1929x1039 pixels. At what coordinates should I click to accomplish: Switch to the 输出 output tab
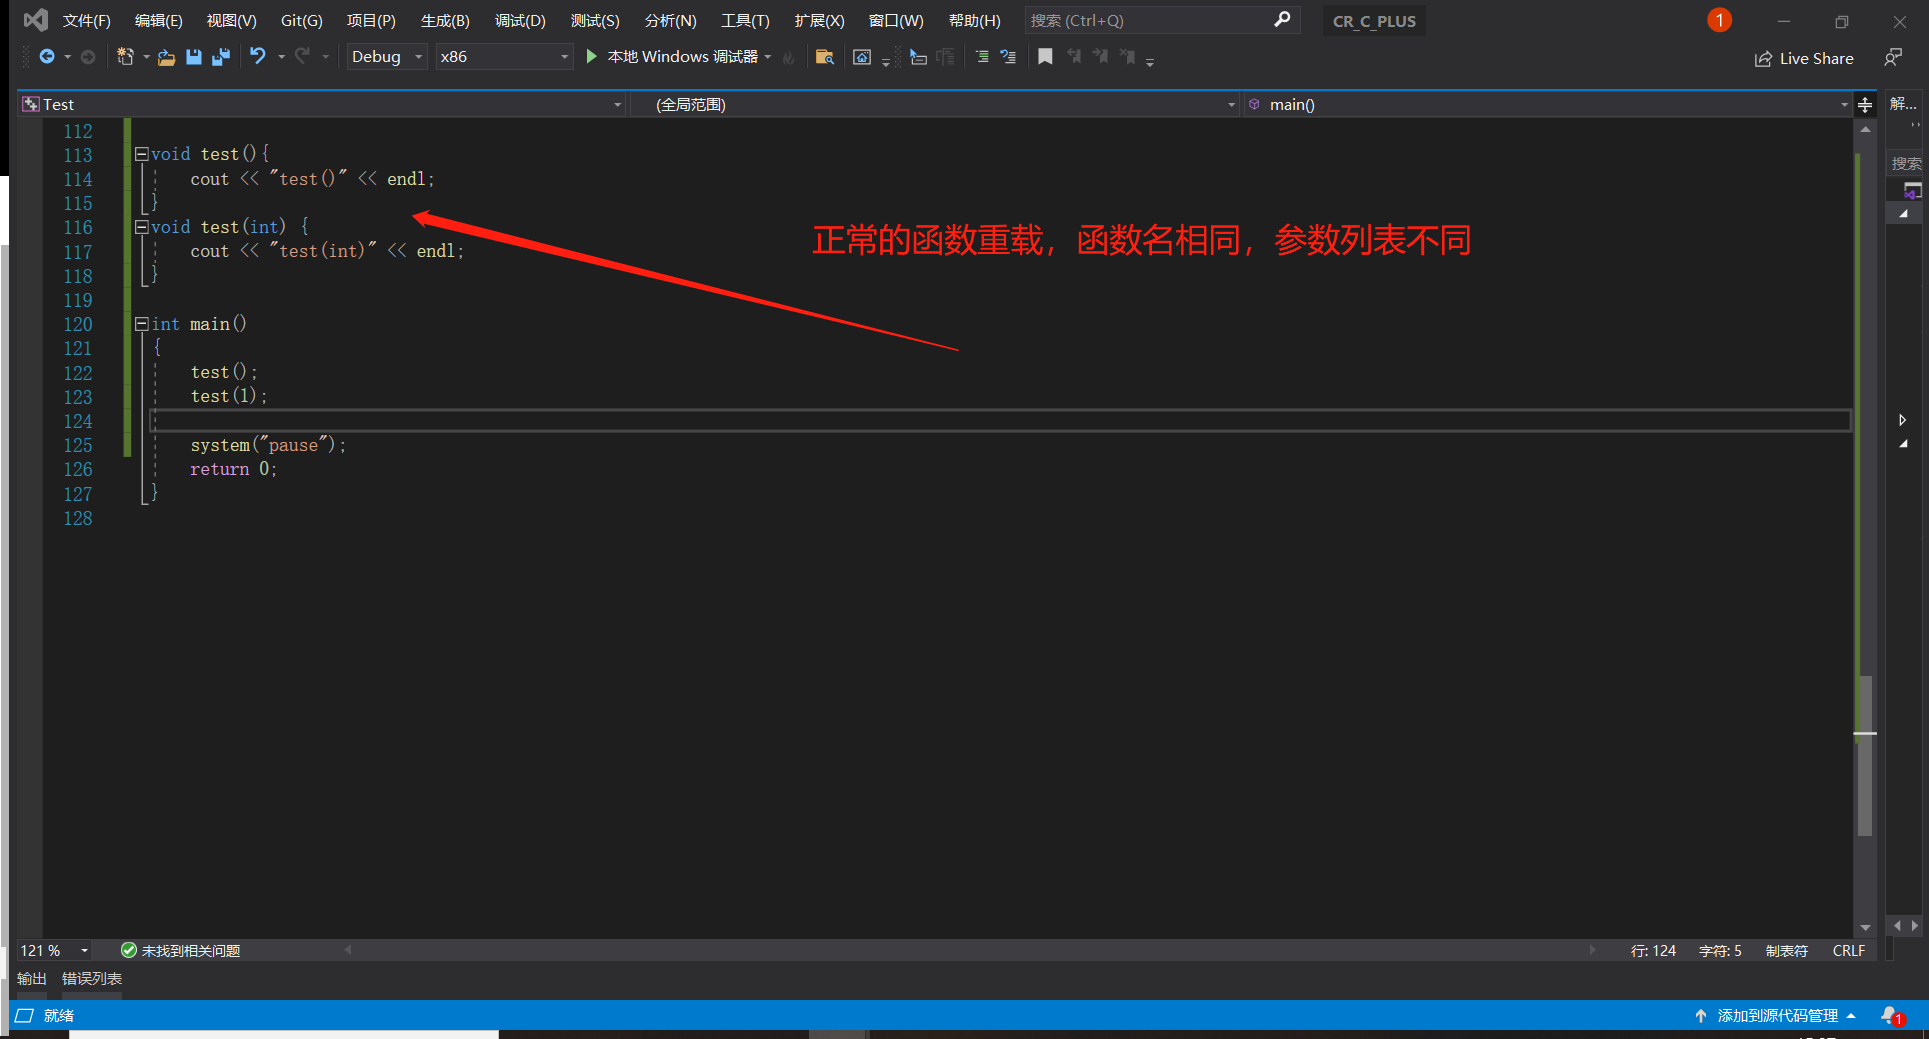[32, 978]
